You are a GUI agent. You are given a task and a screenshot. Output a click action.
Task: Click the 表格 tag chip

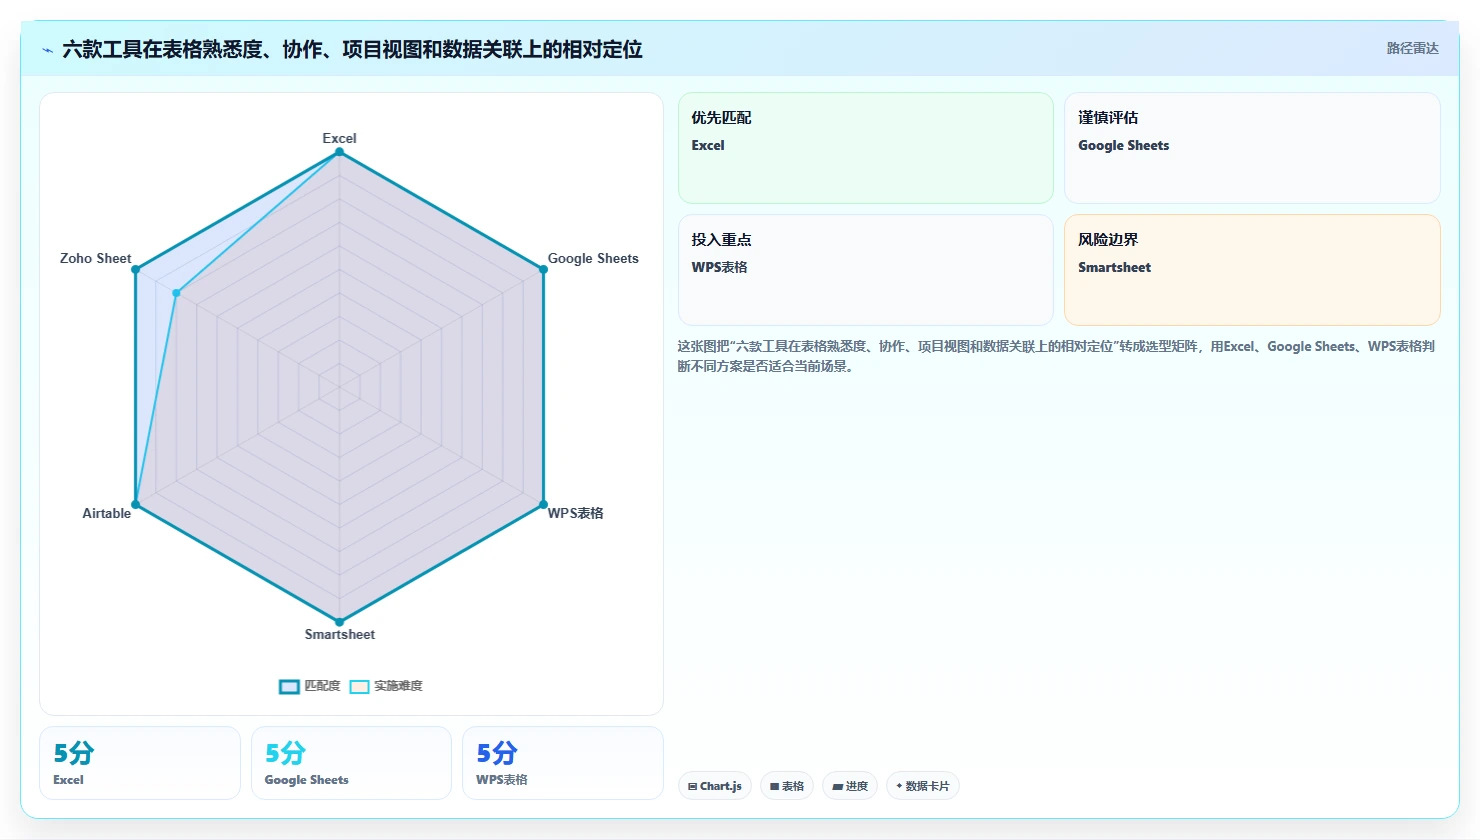(787, 786)
